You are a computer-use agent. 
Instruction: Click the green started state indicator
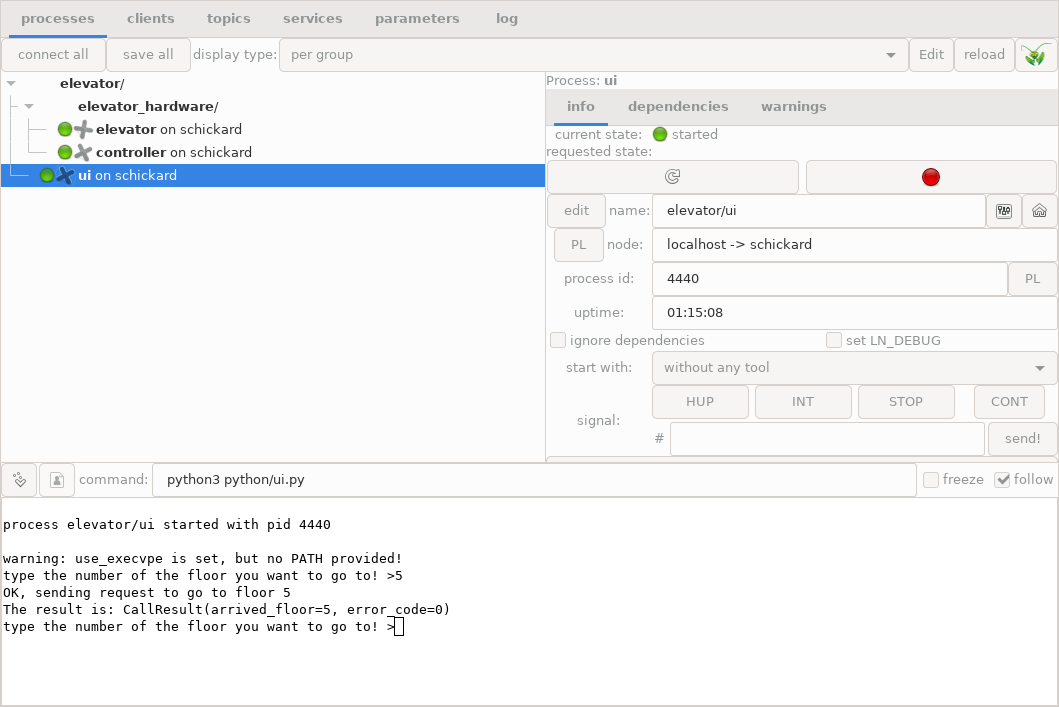[660, 134]
